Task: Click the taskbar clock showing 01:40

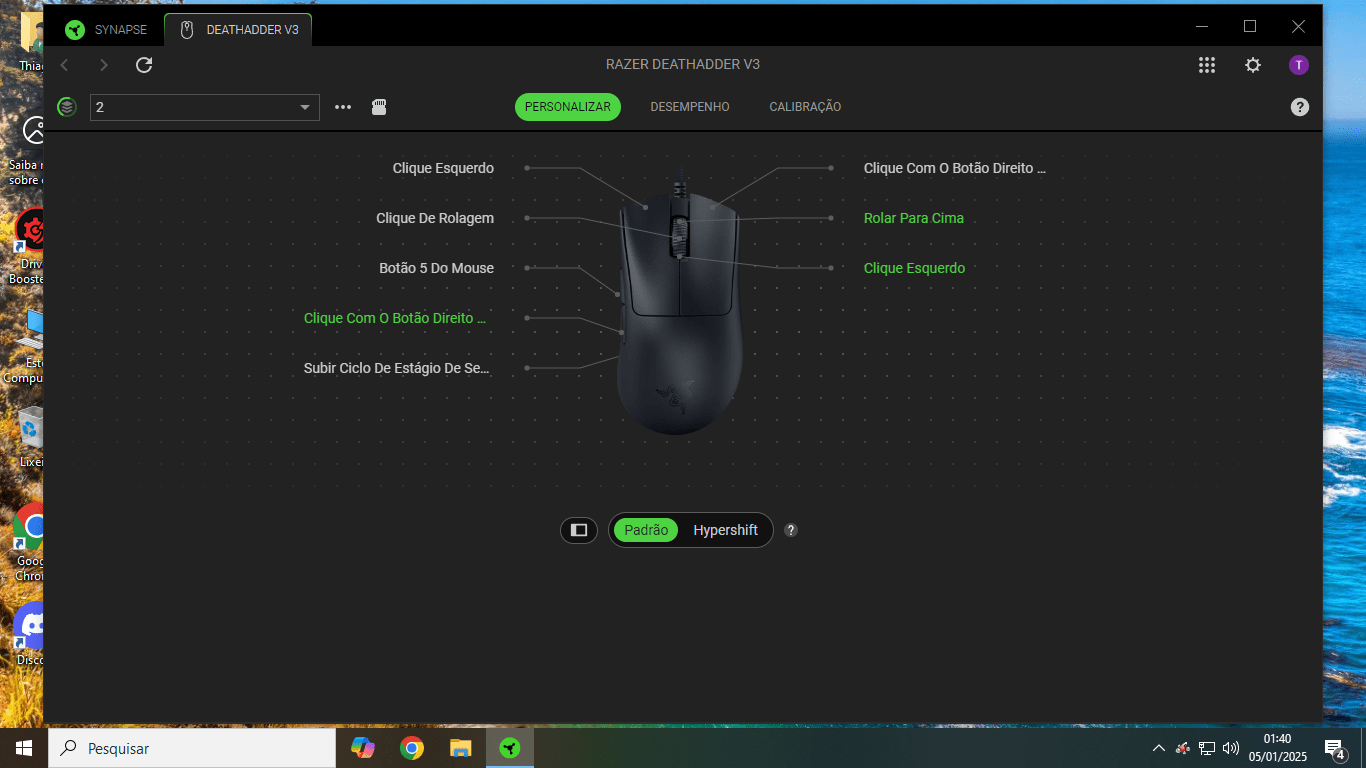Action: click(1278, 748)
